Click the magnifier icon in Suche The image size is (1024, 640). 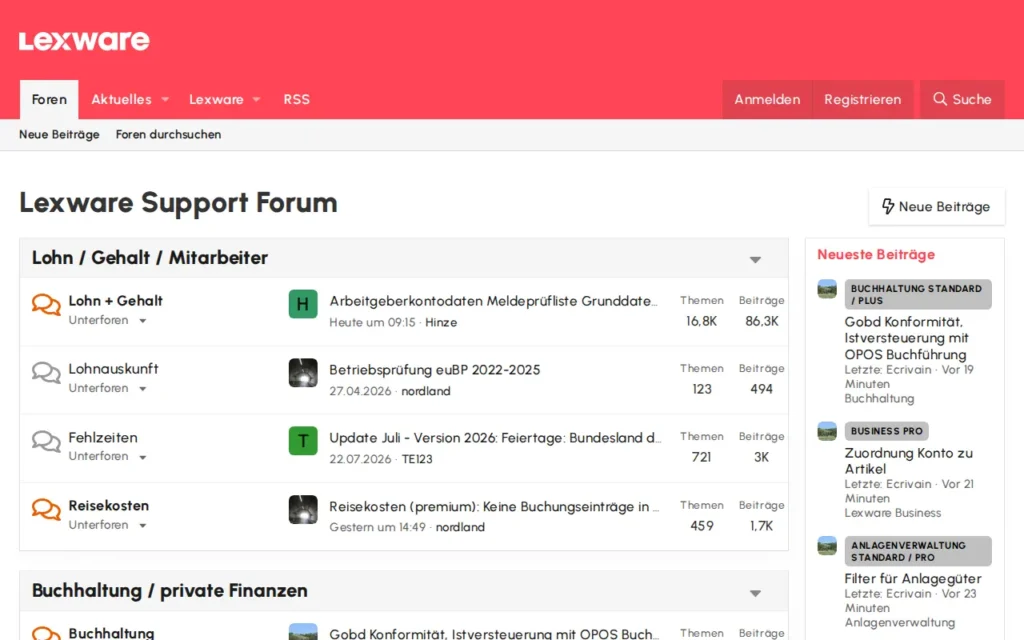point(940,99)
